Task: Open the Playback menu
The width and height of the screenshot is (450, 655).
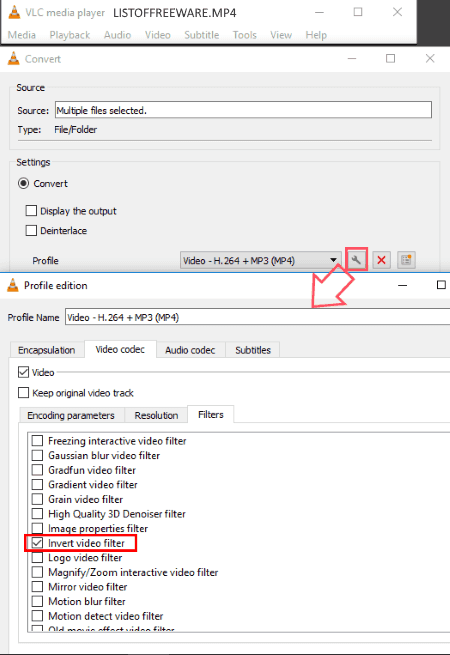Action: click(70, 35)
